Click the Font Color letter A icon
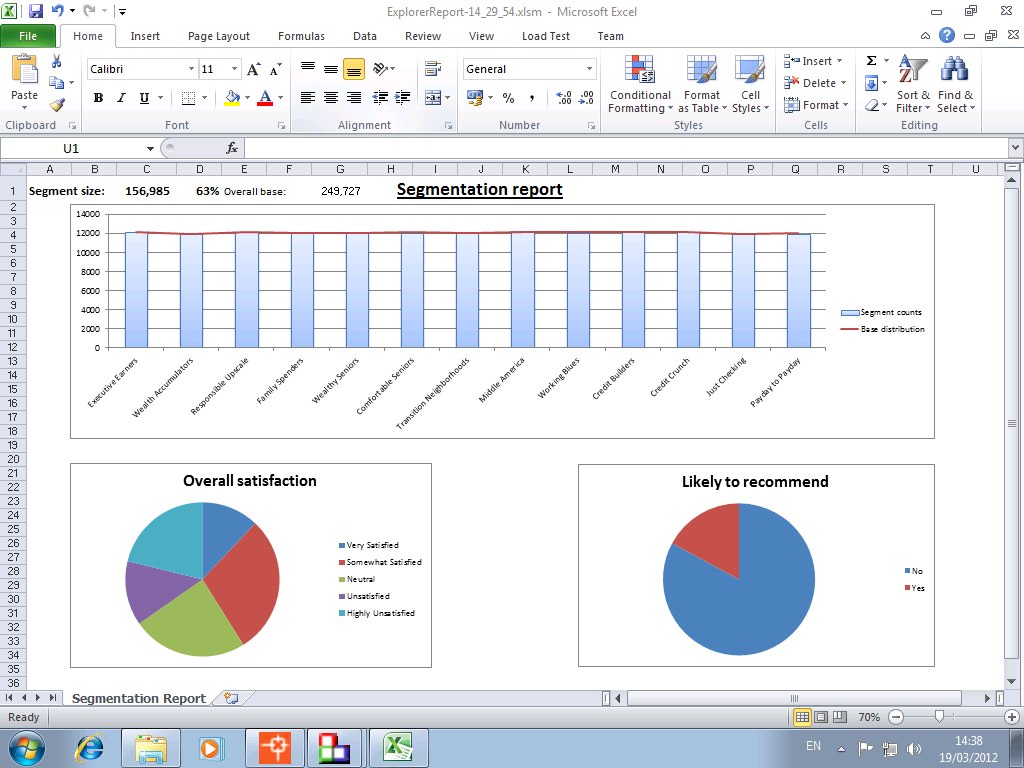 (264, 98)
